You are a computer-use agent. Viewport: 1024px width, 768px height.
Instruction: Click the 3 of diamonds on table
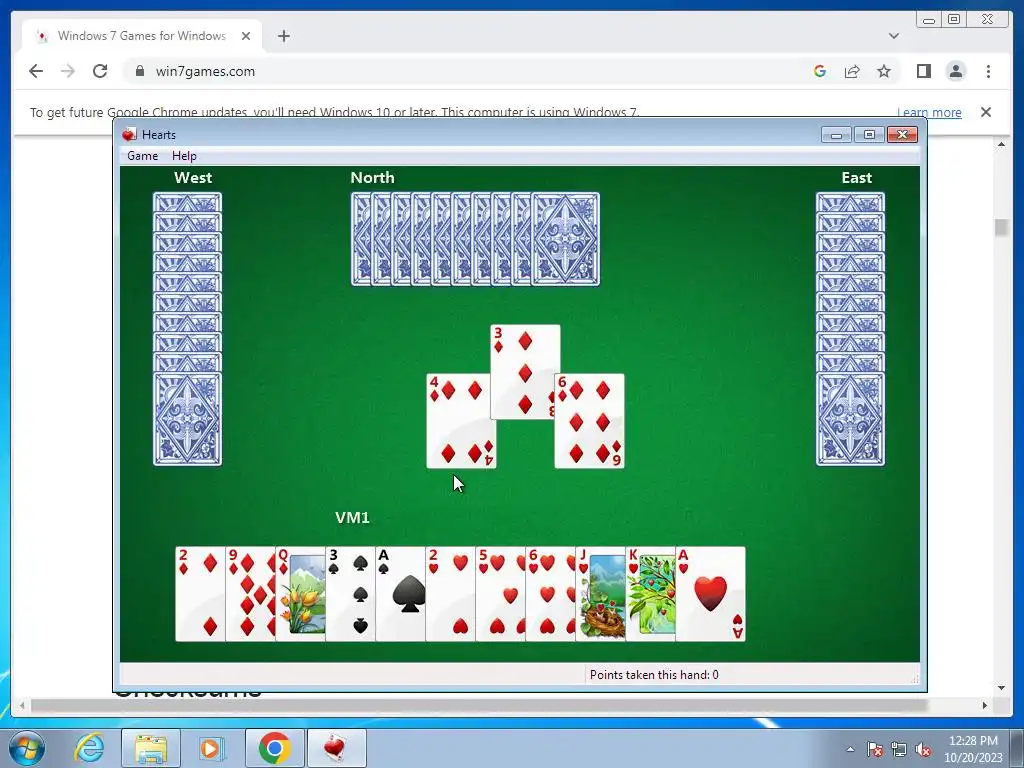[x=525, y=372]
